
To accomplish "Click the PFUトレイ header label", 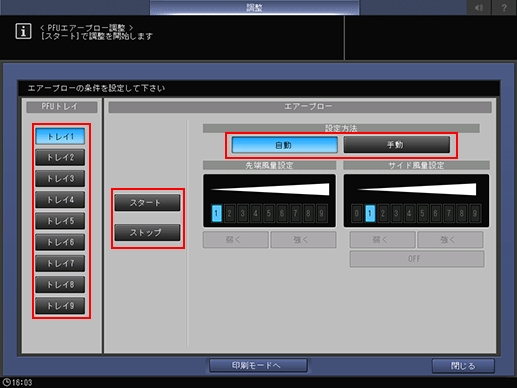I will 62,107.
